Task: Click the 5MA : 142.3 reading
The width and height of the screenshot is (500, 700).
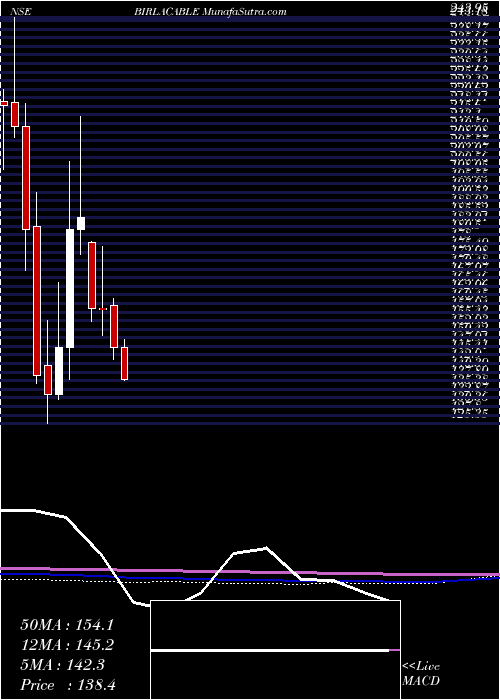Action: tap(62, 665)
